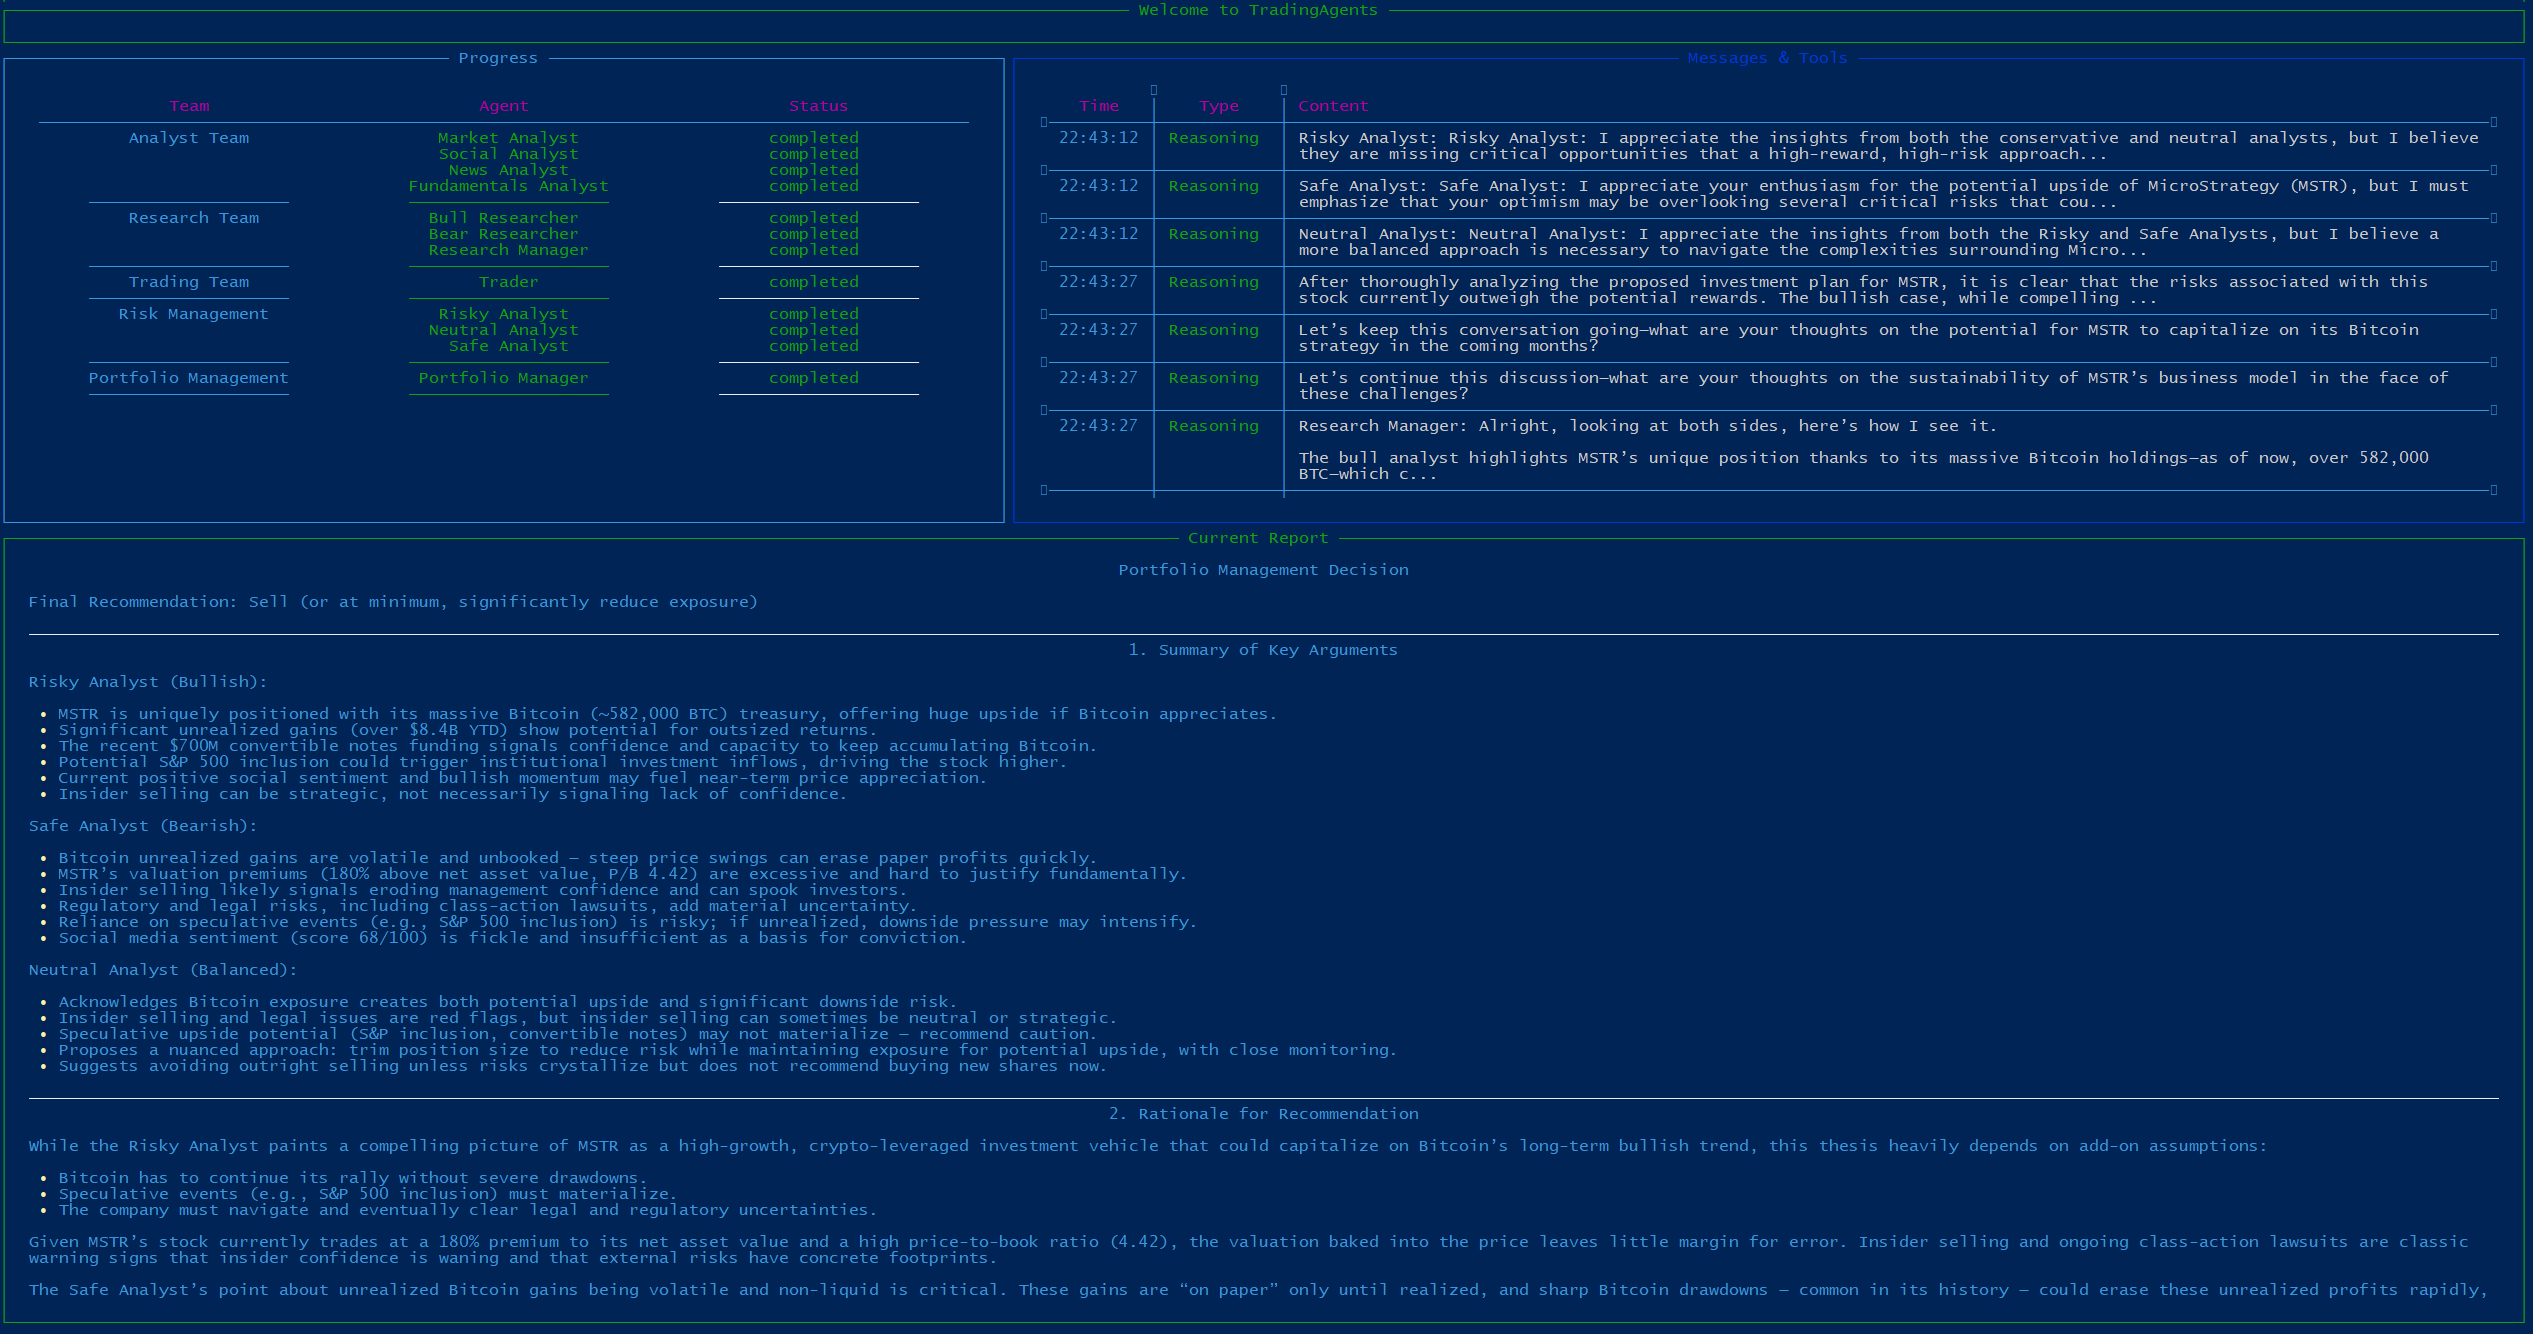Click Trader completed status text

click(813, 282)
